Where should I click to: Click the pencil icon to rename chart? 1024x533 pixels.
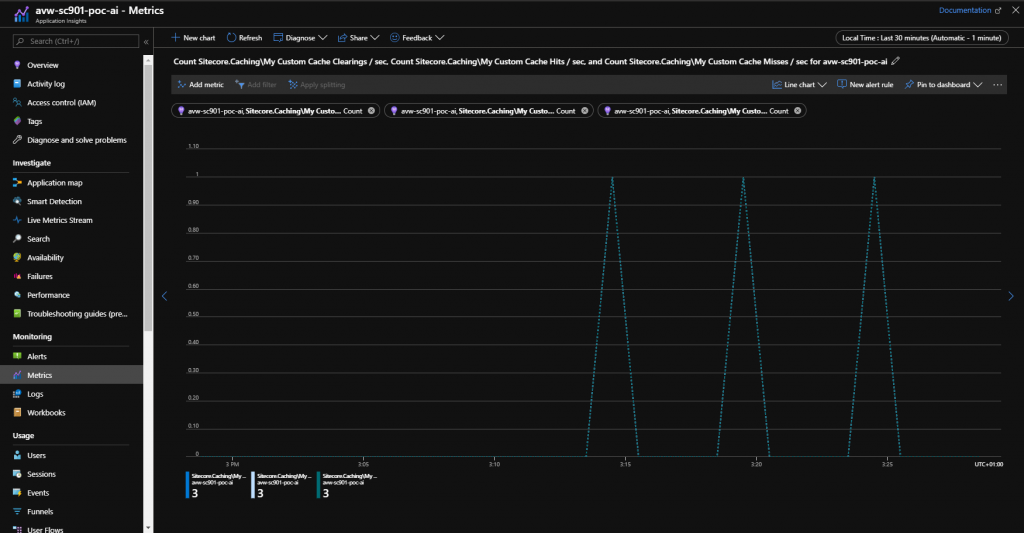[896, 61]
